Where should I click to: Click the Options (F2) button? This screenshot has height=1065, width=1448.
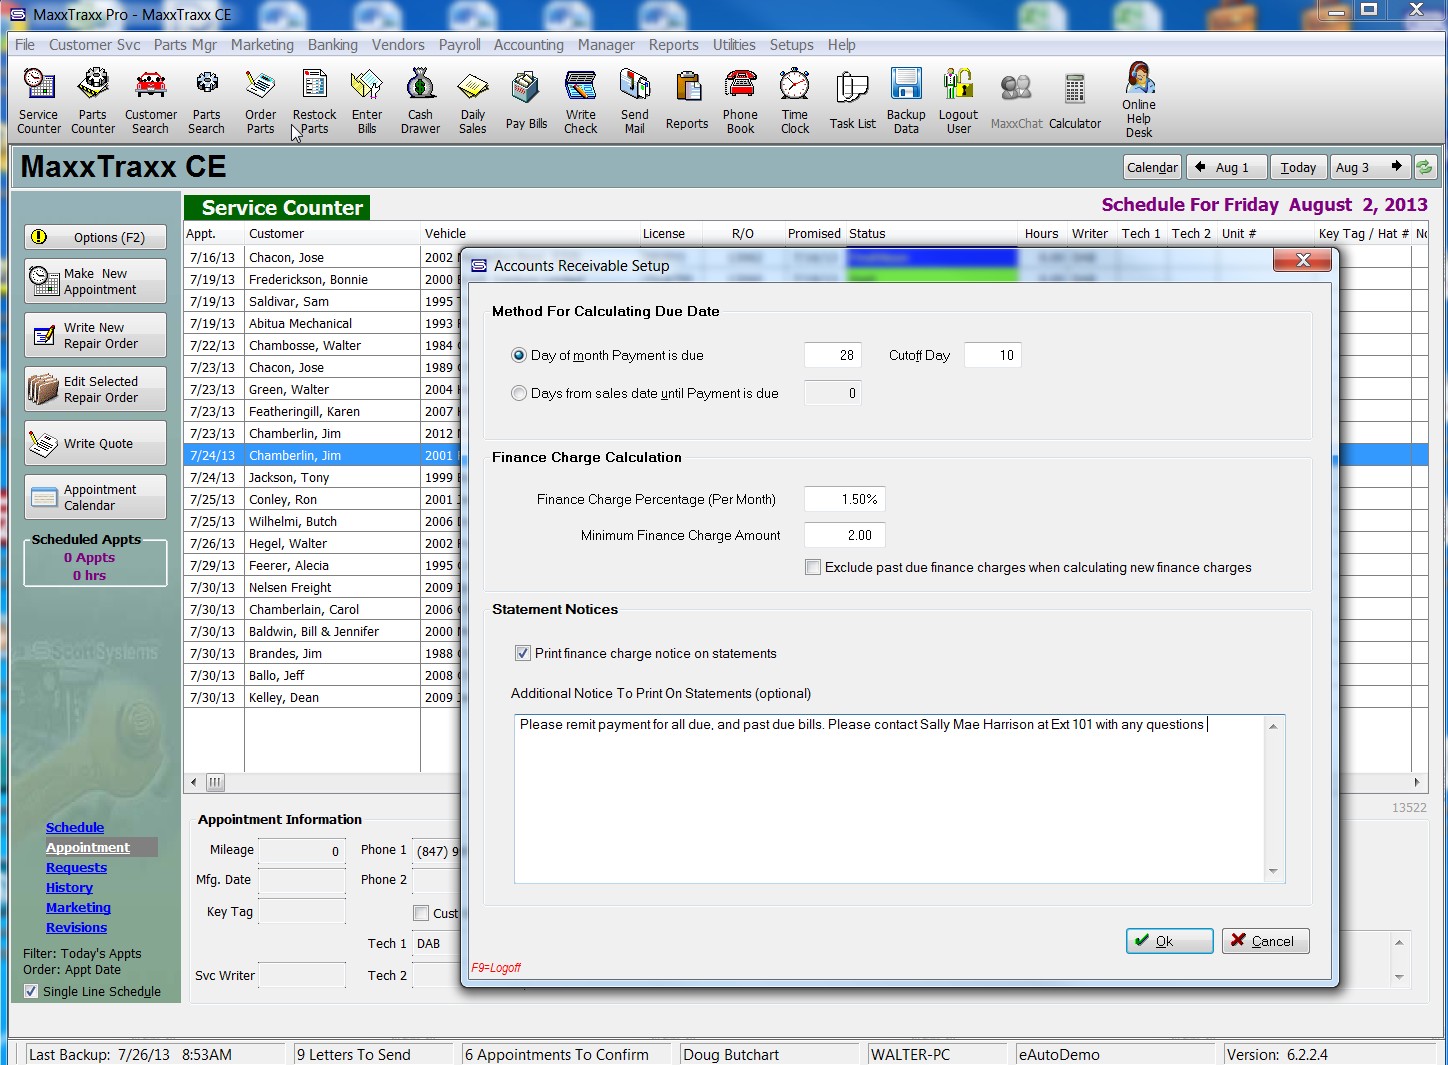tap(95, 237)
